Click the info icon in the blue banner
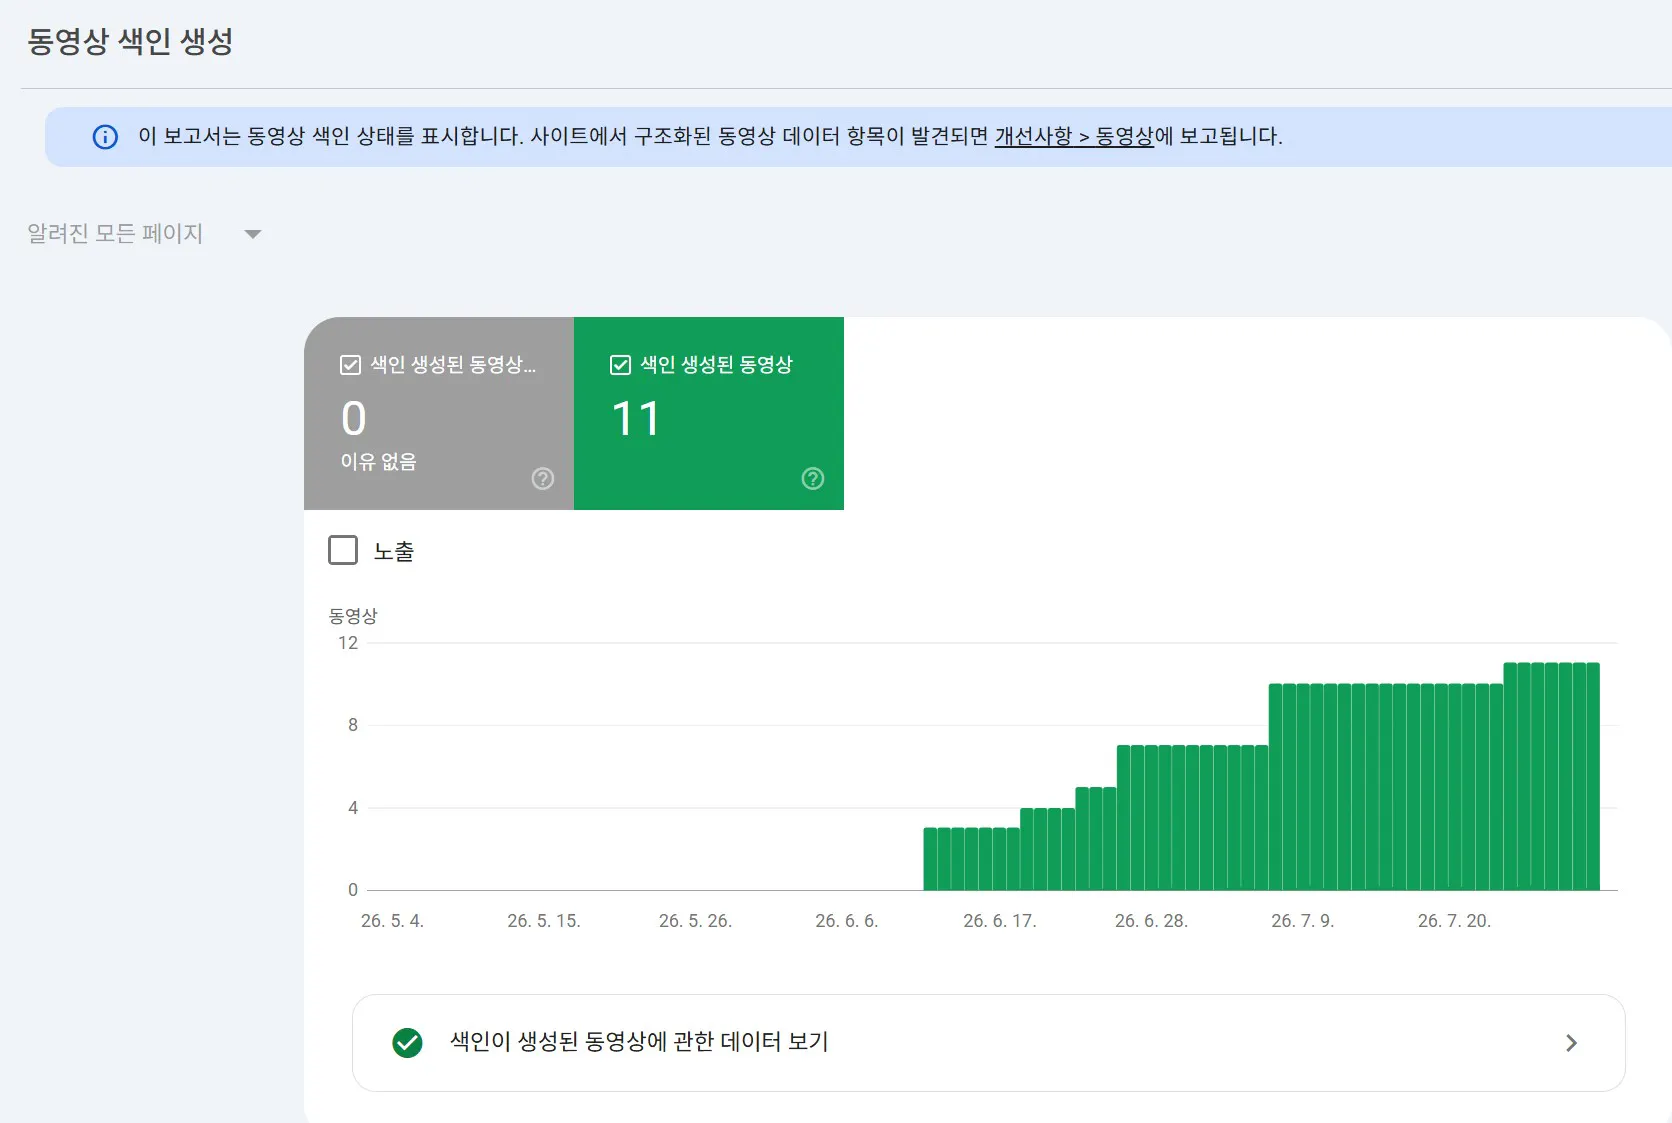 [105, 137]
